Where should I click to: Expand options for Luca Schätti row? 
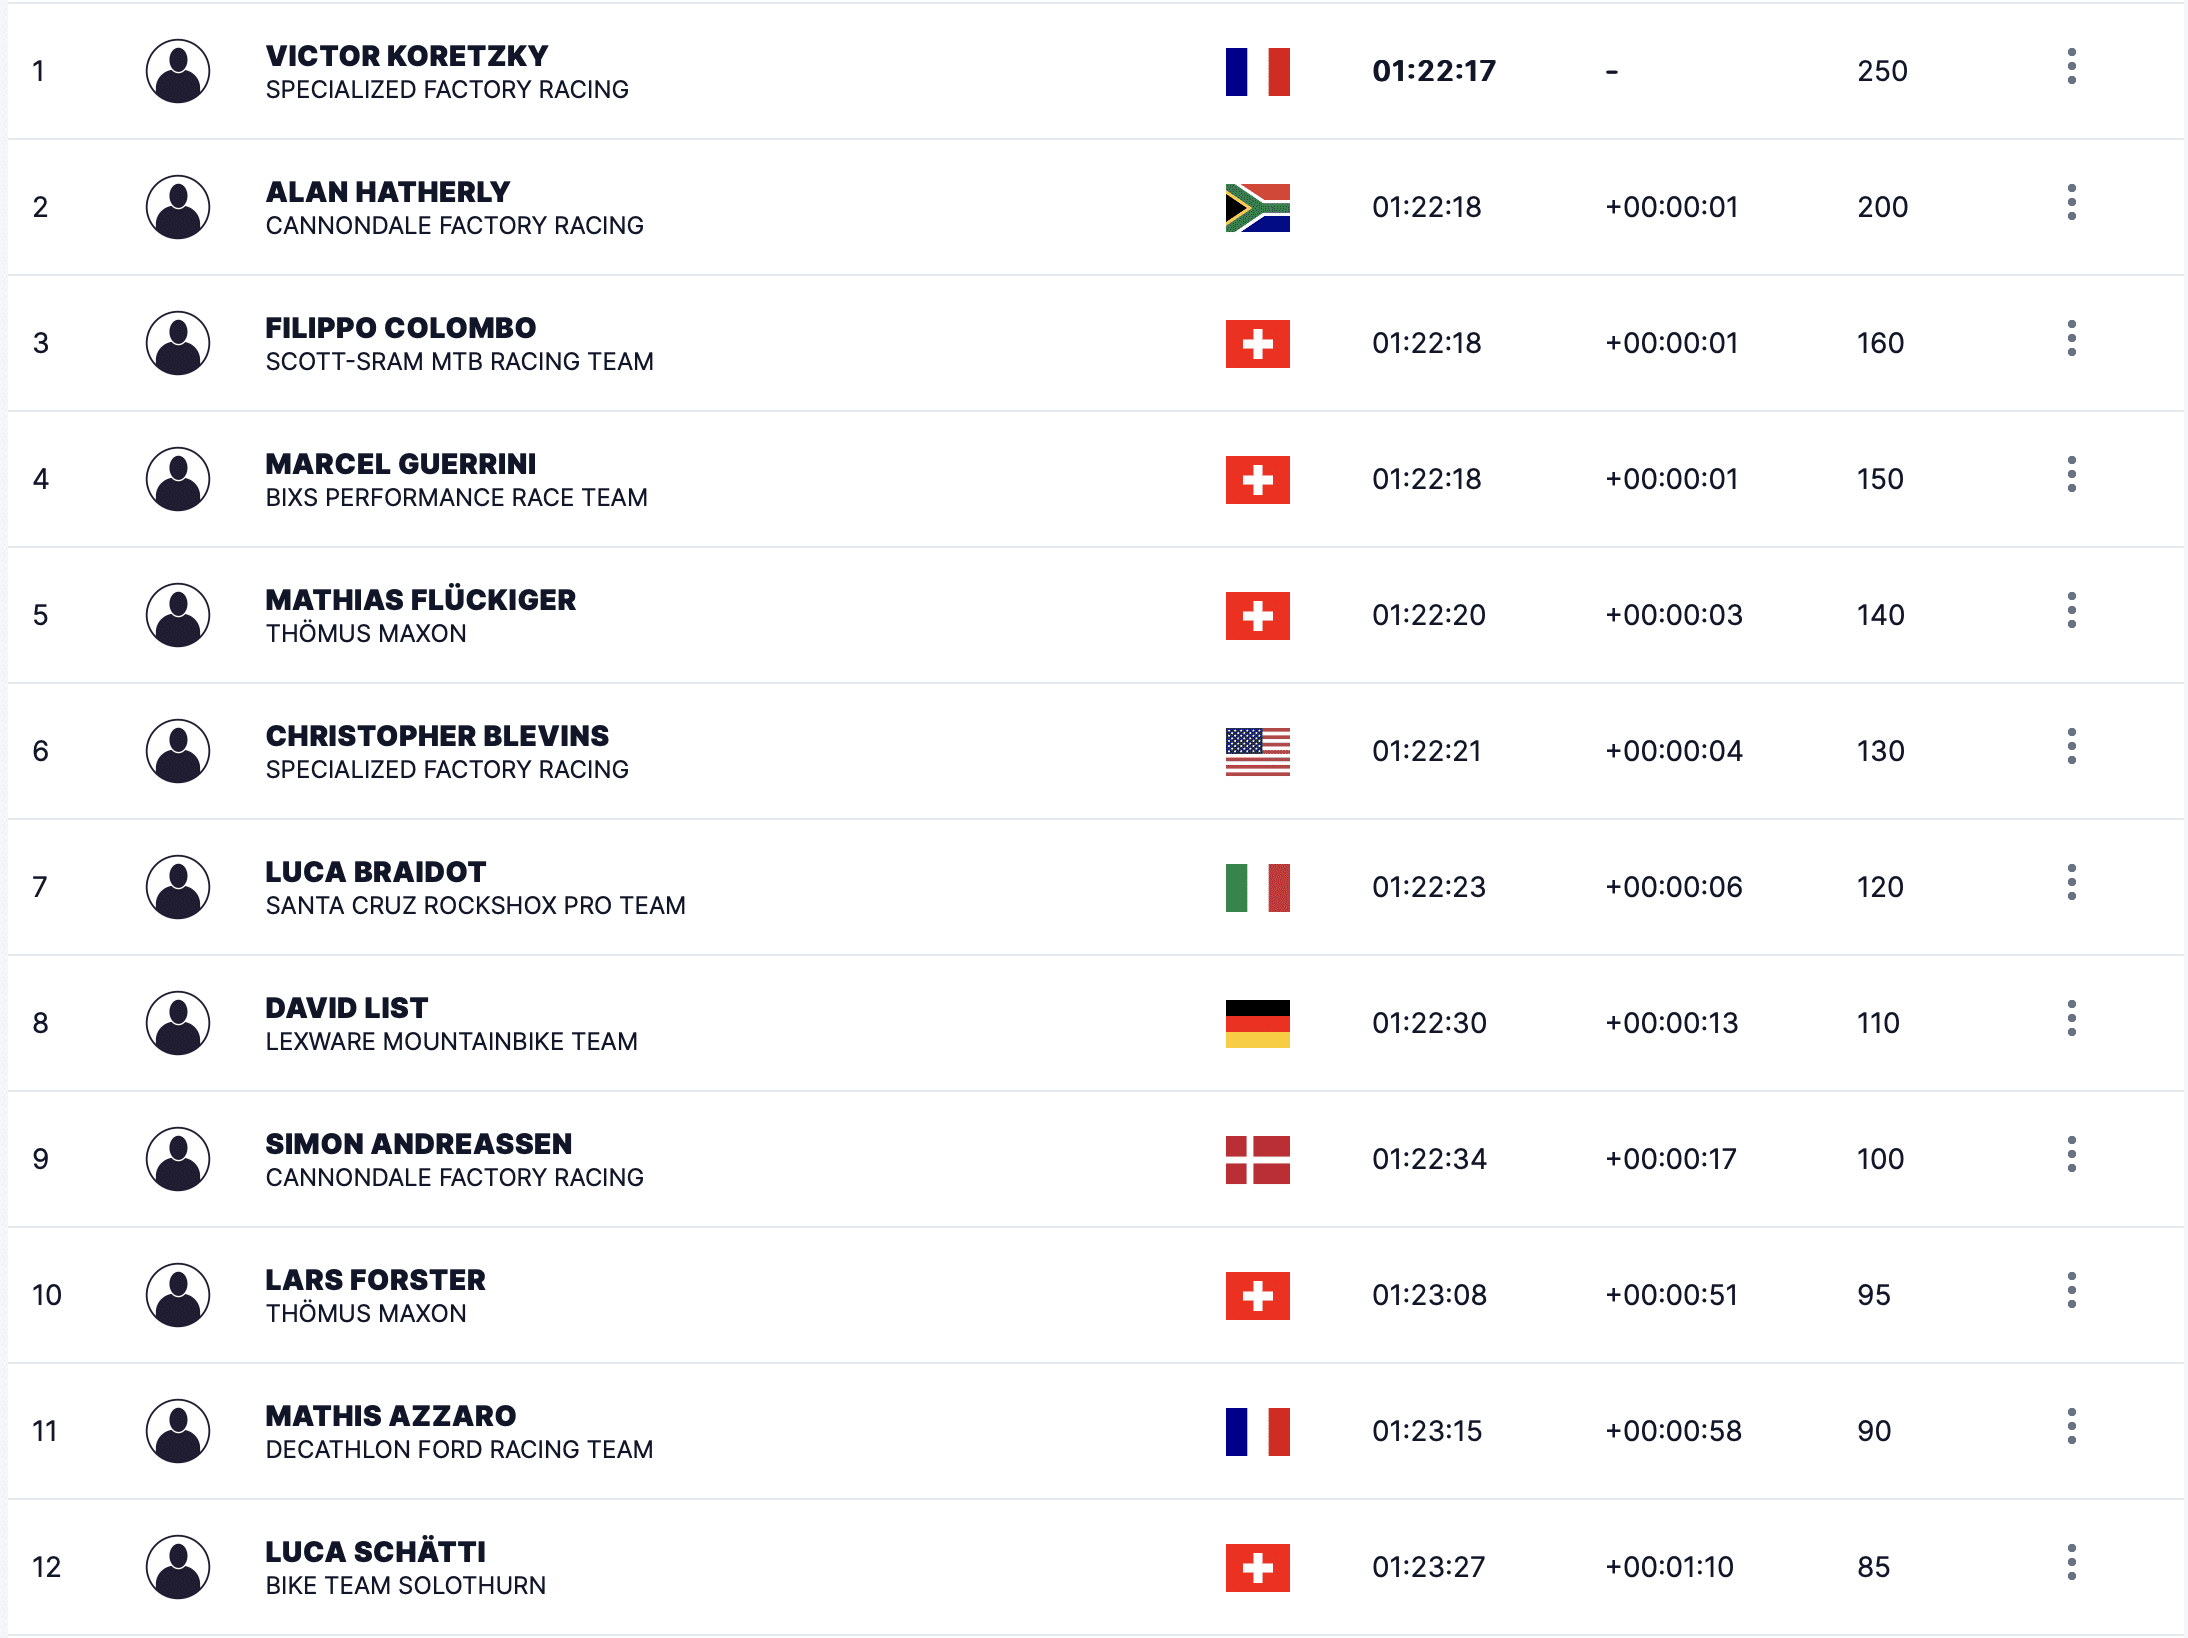tap(2071, 1563)
